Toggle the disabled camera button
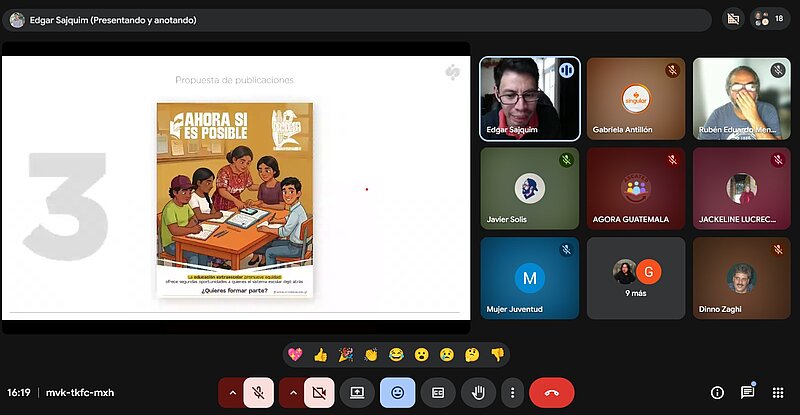This screenshot has width=800, height=415. 319,393
